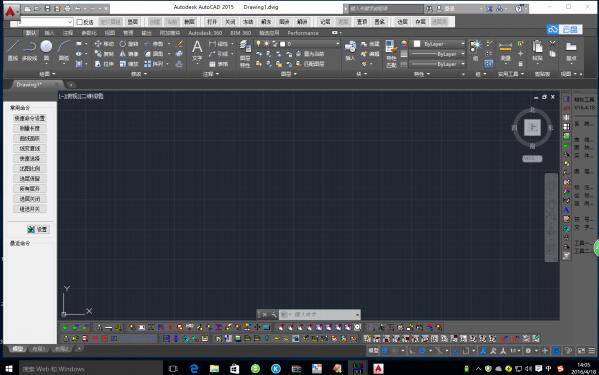Select the Polyline drawing tool
This screenshot has width=599, height=375.
click(29, 50)
